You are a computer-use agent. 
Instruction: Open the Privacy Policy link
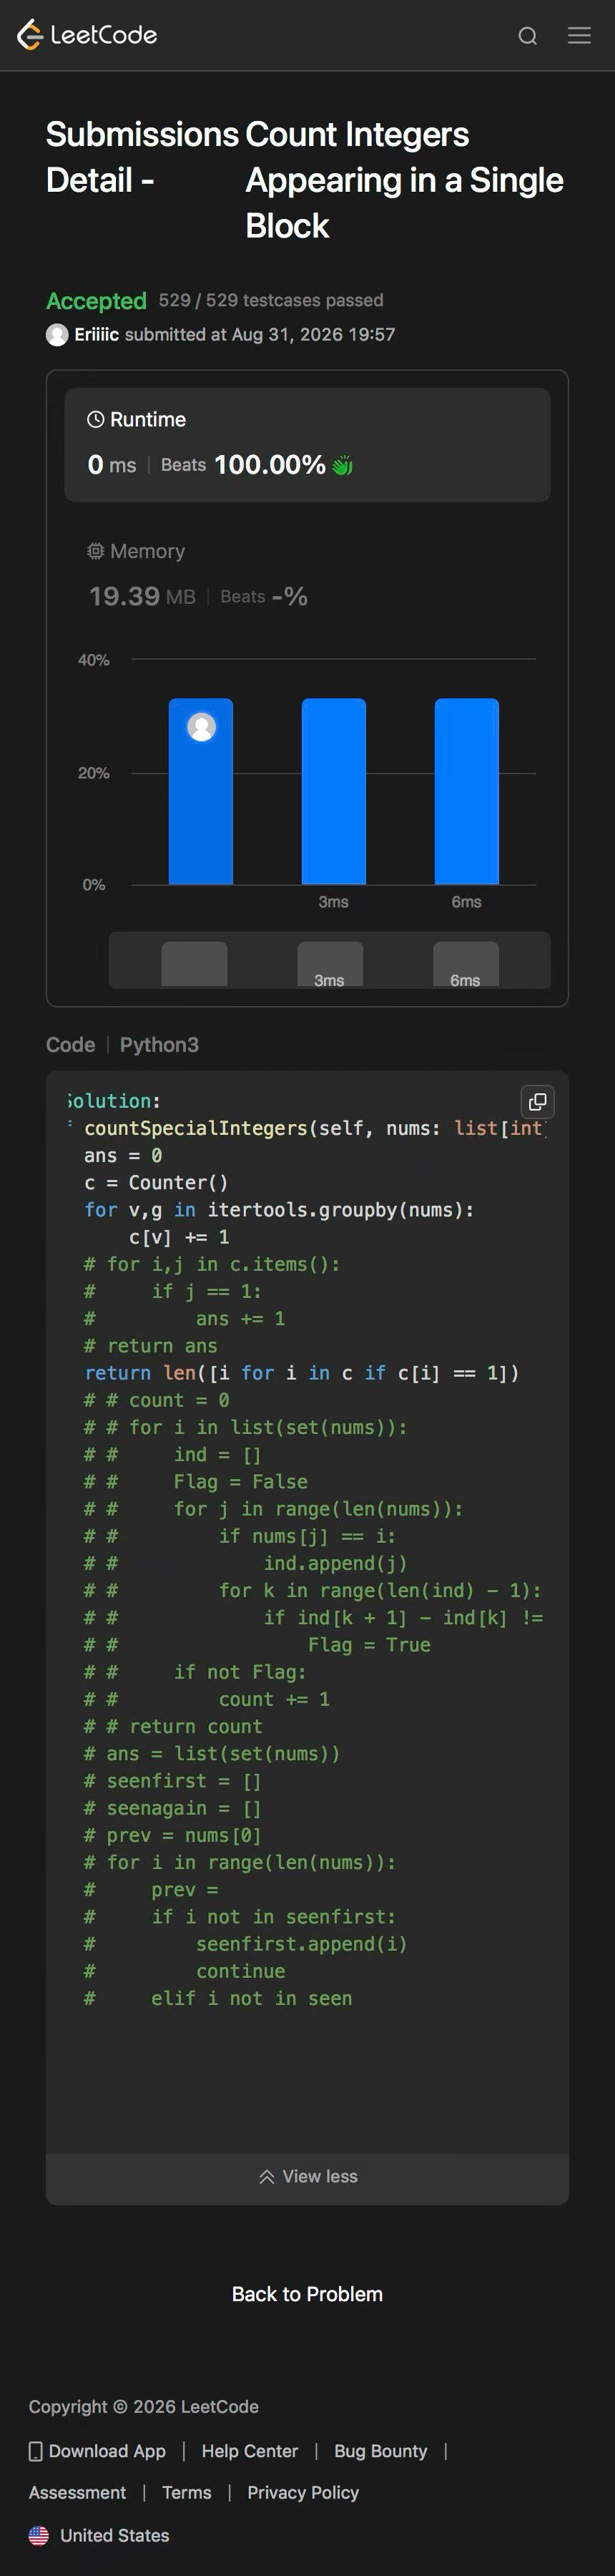click(303, 2493)
